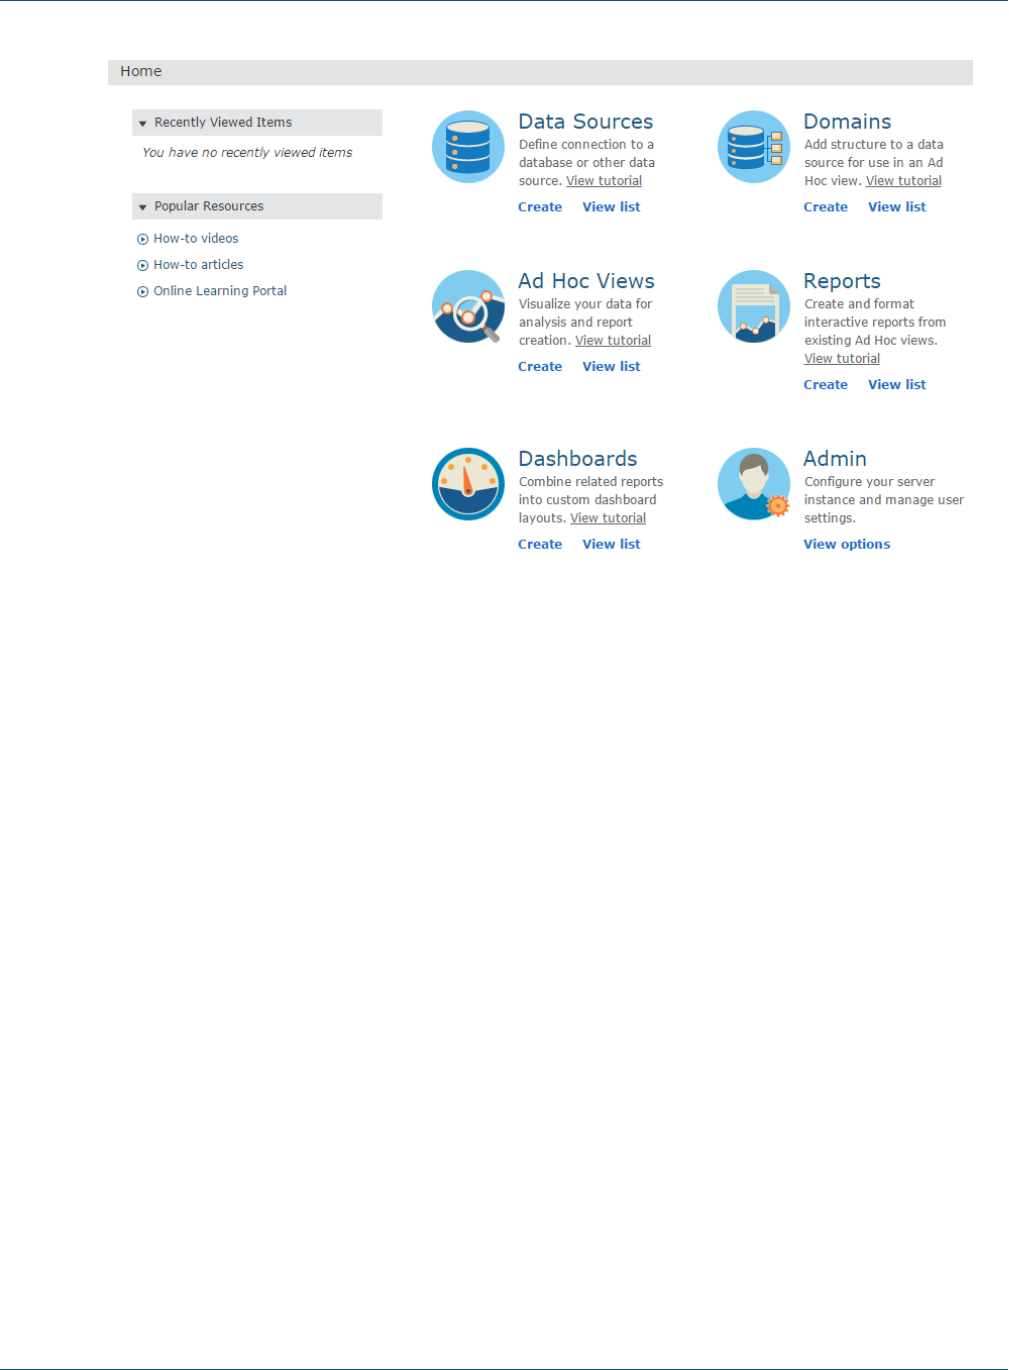The image size is (1009, 1370).
Task: Click the Reports document chart icon
Action: [x=754, y=306]
